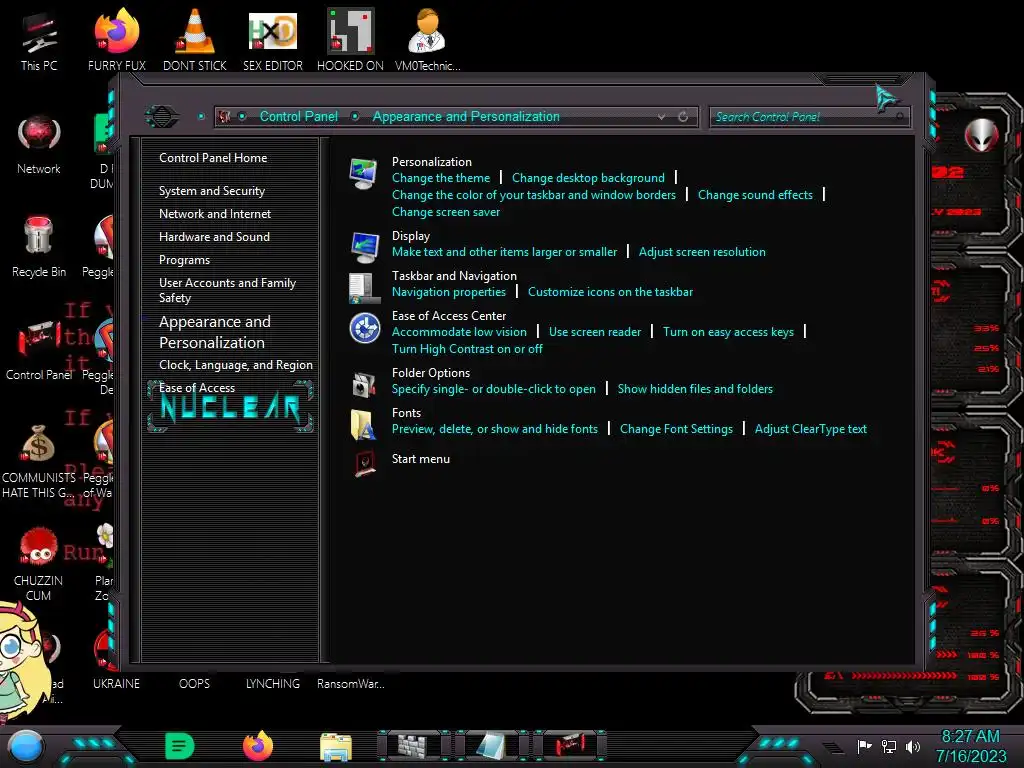This screenshot has height=768, width=1024.
Task: Click the back navigation orb
Action: pos(161,117)
